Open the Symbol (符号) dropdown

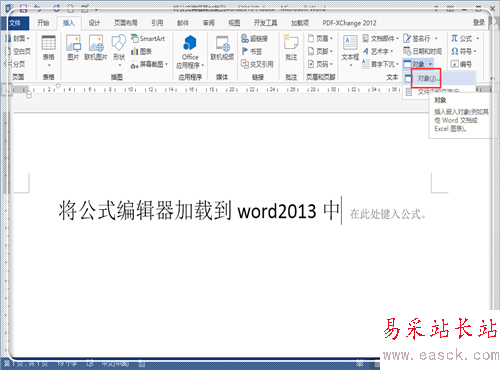coord(464,51)
